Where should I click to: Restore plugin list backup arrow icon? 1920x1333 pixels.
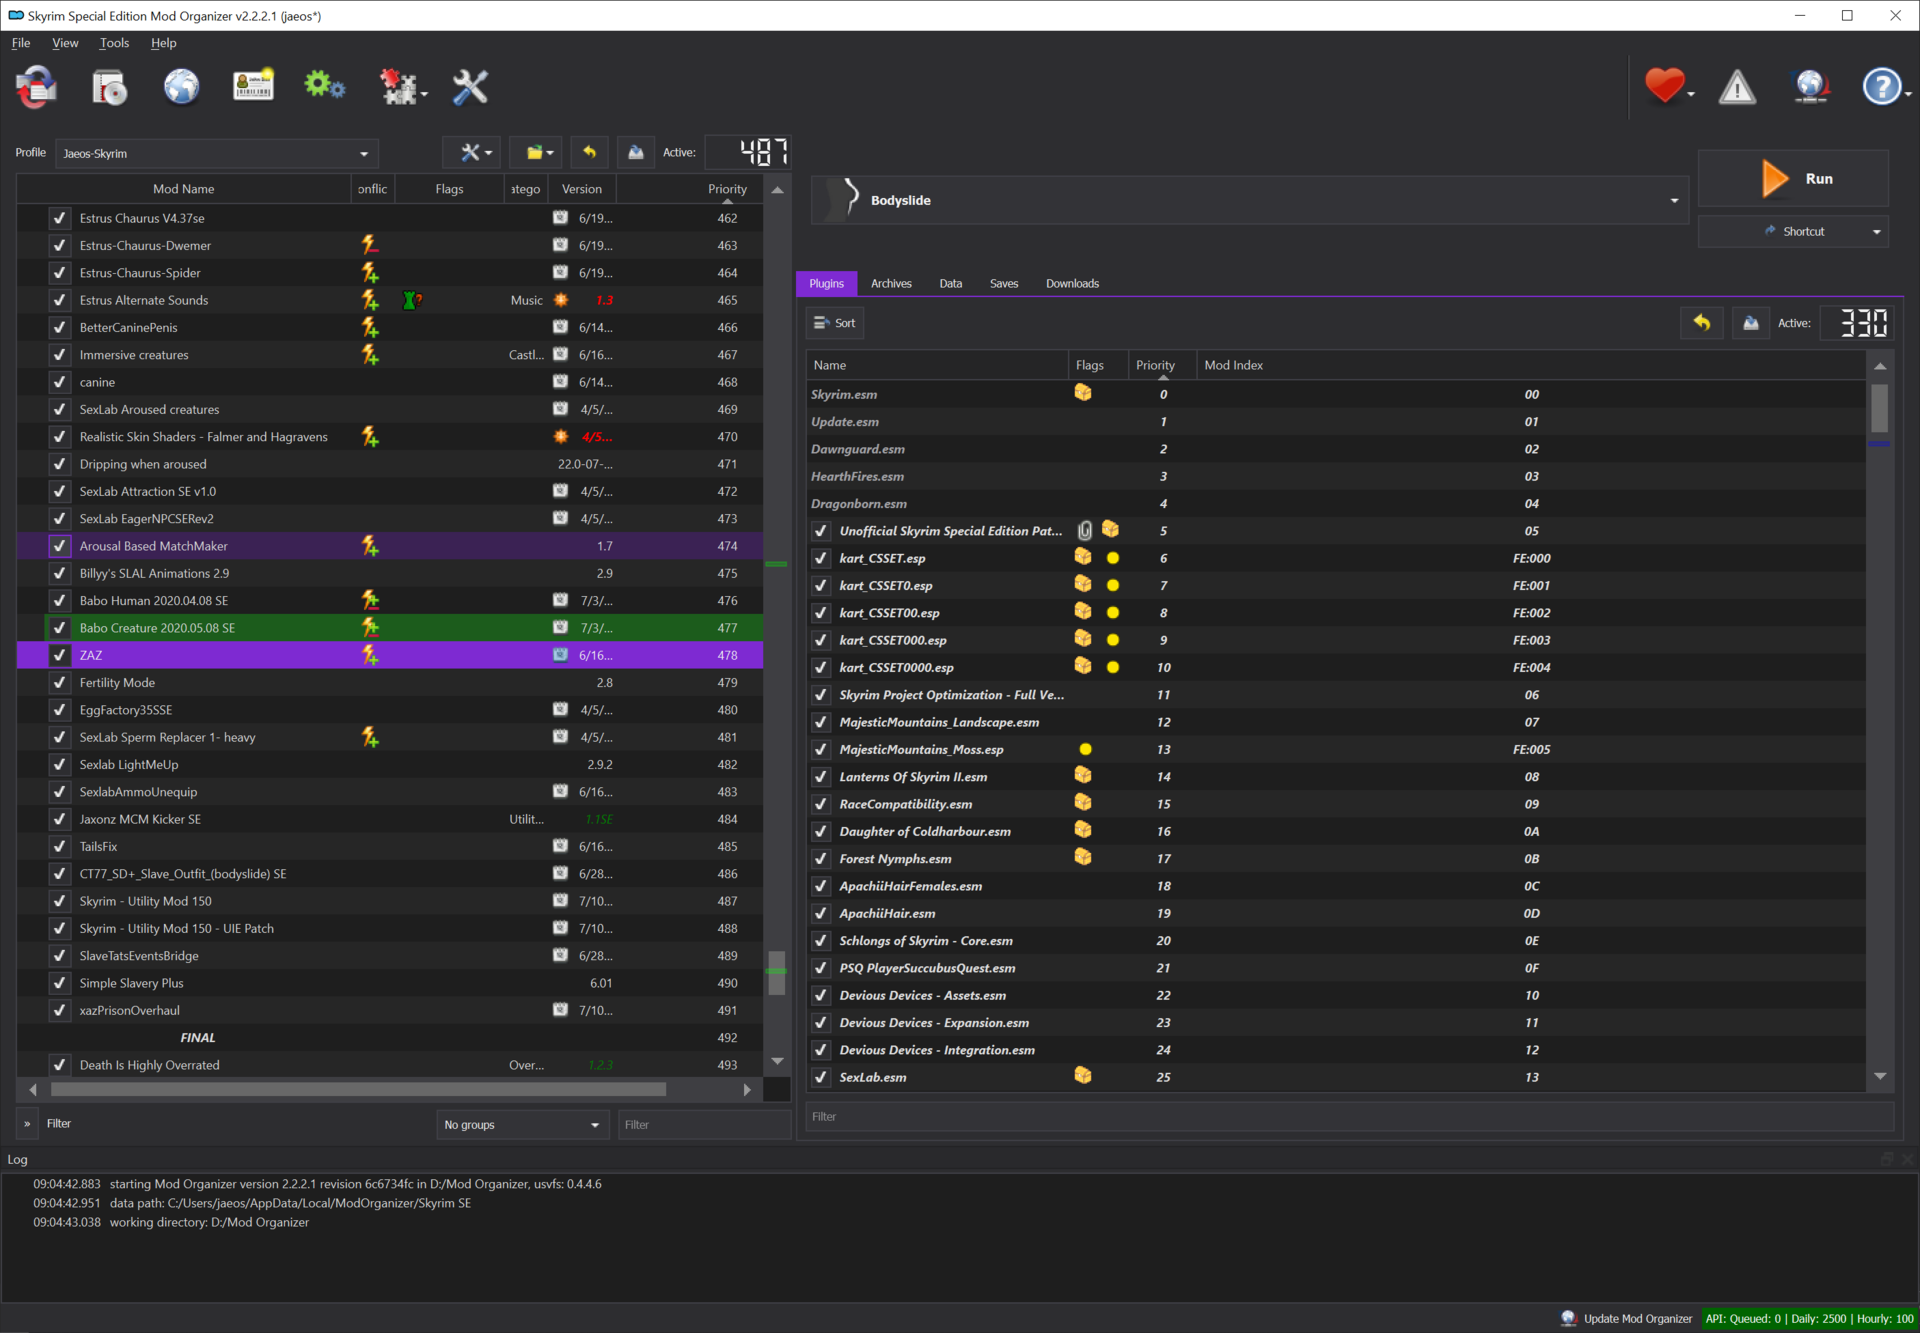tap(1701, 322)
